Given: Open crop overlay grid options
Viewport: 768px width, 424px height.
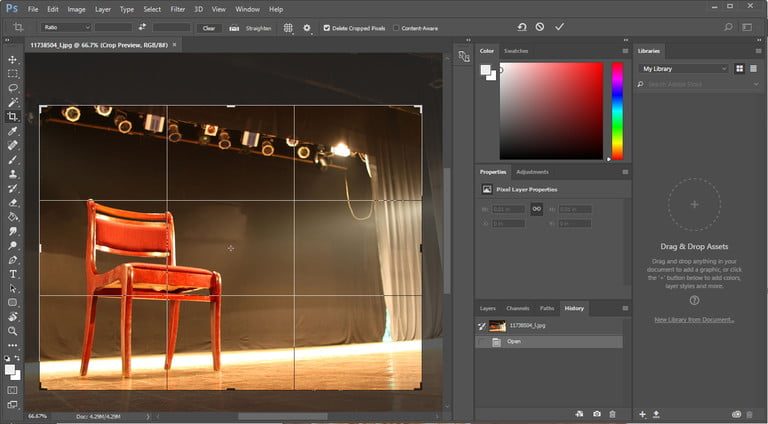Looking at the screenshot, I should tap(288, 28).
